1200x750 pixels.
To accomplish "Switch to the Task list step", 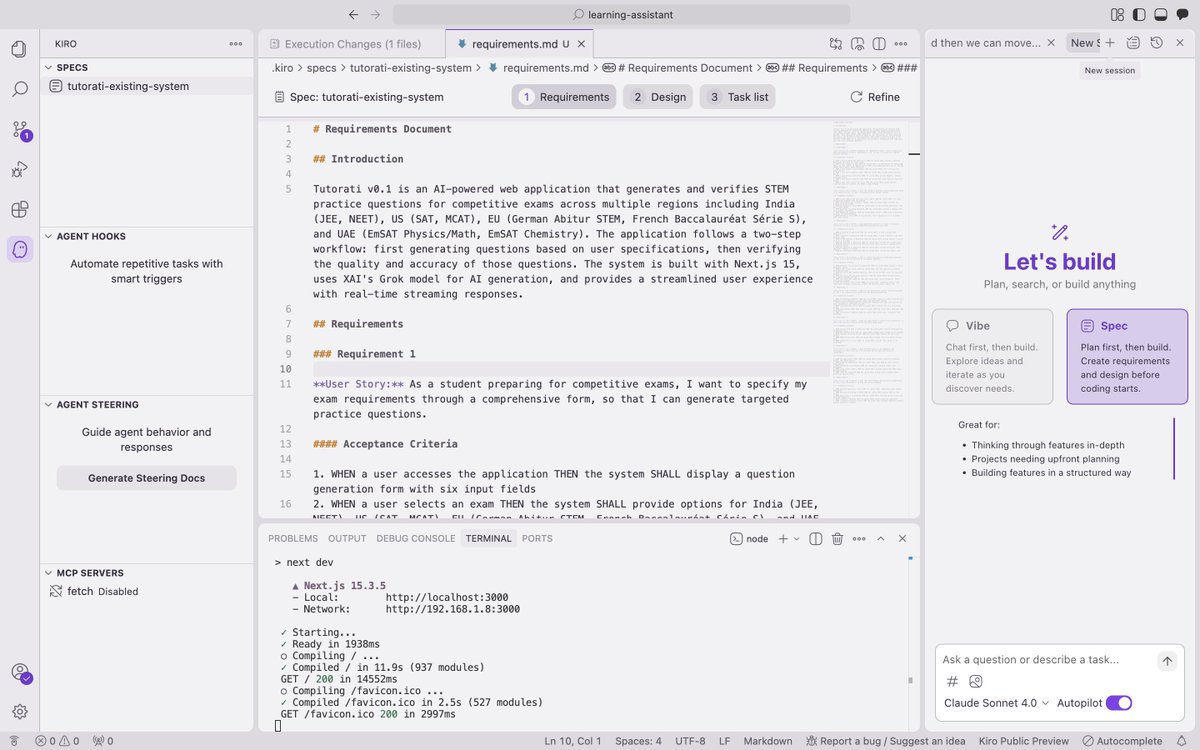I will coord(738,97).
